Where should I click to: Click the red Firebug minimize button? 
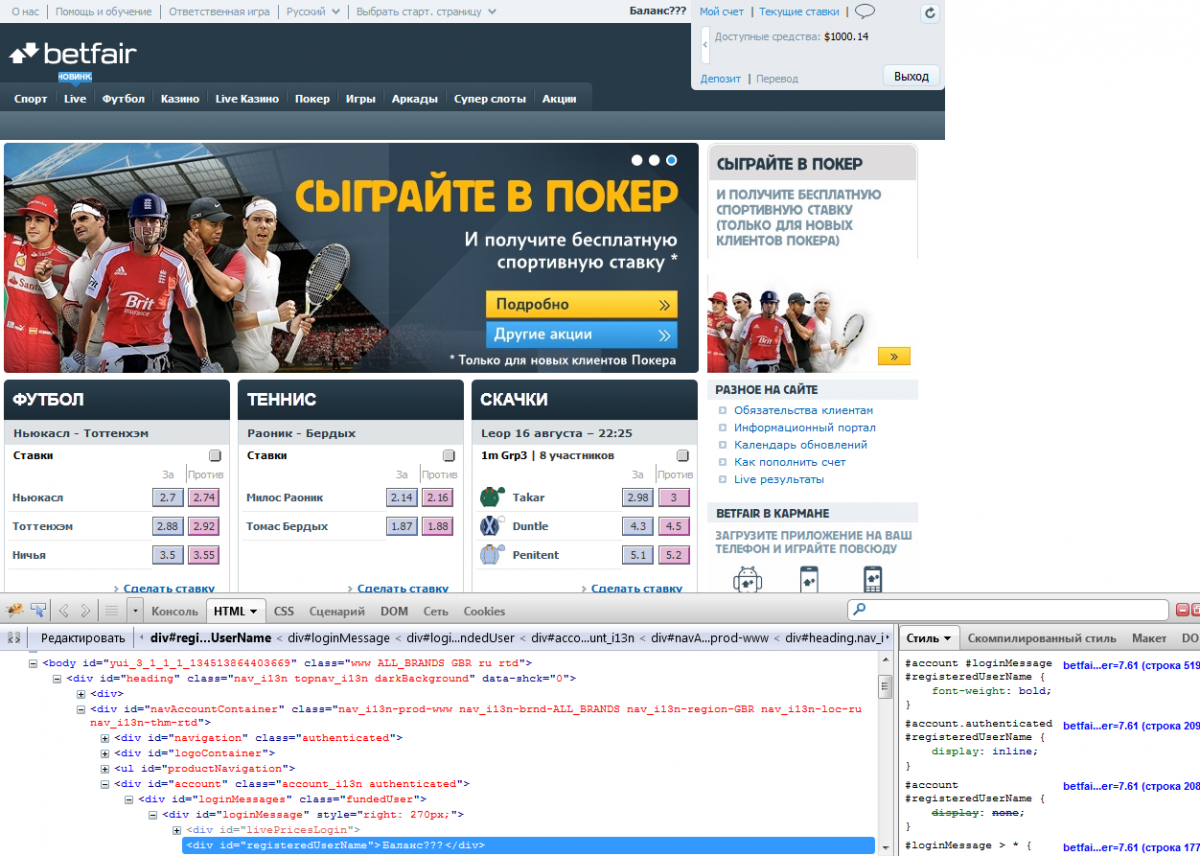click(1182, 609)
